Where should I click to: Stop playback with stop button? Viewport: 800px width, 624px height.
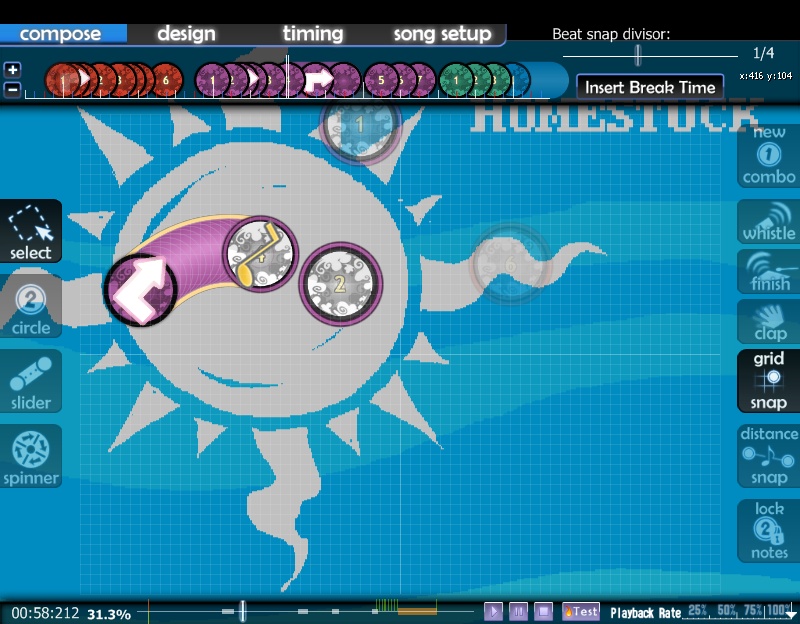click(x=543, y=611)
